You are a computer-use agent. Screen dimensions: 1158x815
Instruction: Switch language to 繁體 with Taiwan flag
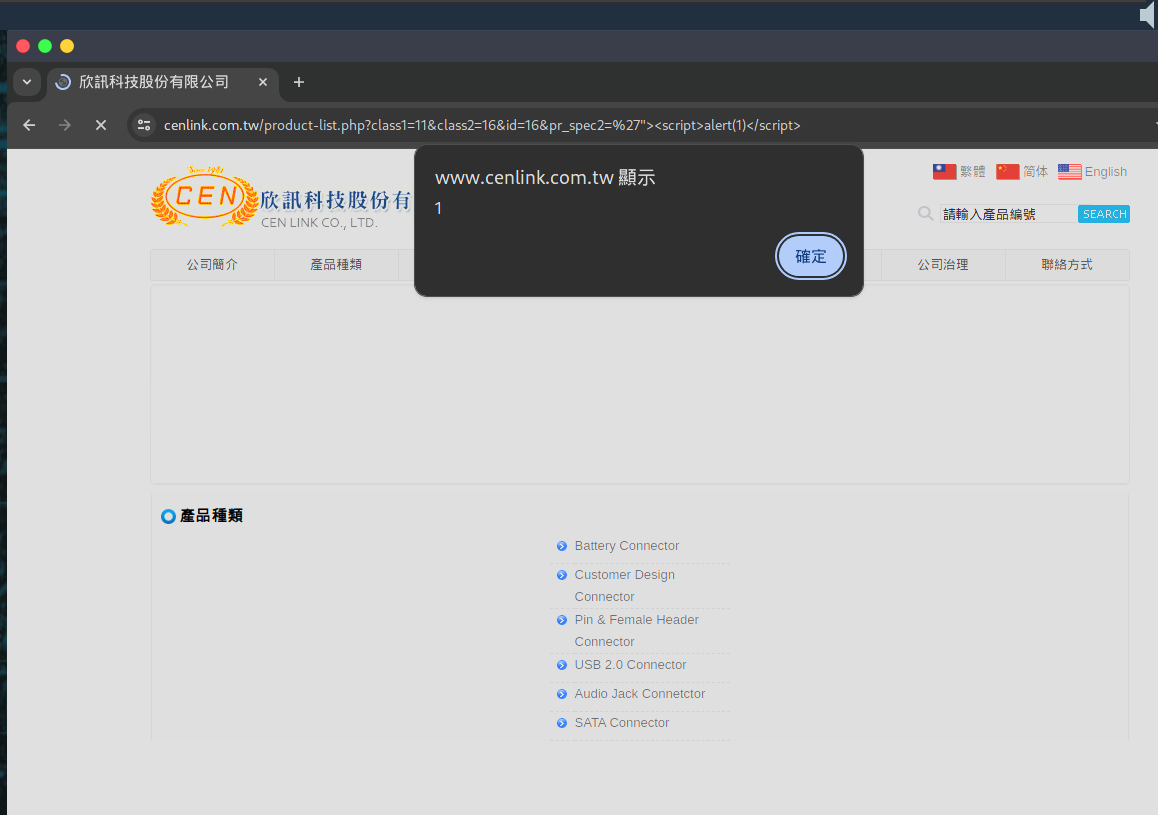point(959,172)
